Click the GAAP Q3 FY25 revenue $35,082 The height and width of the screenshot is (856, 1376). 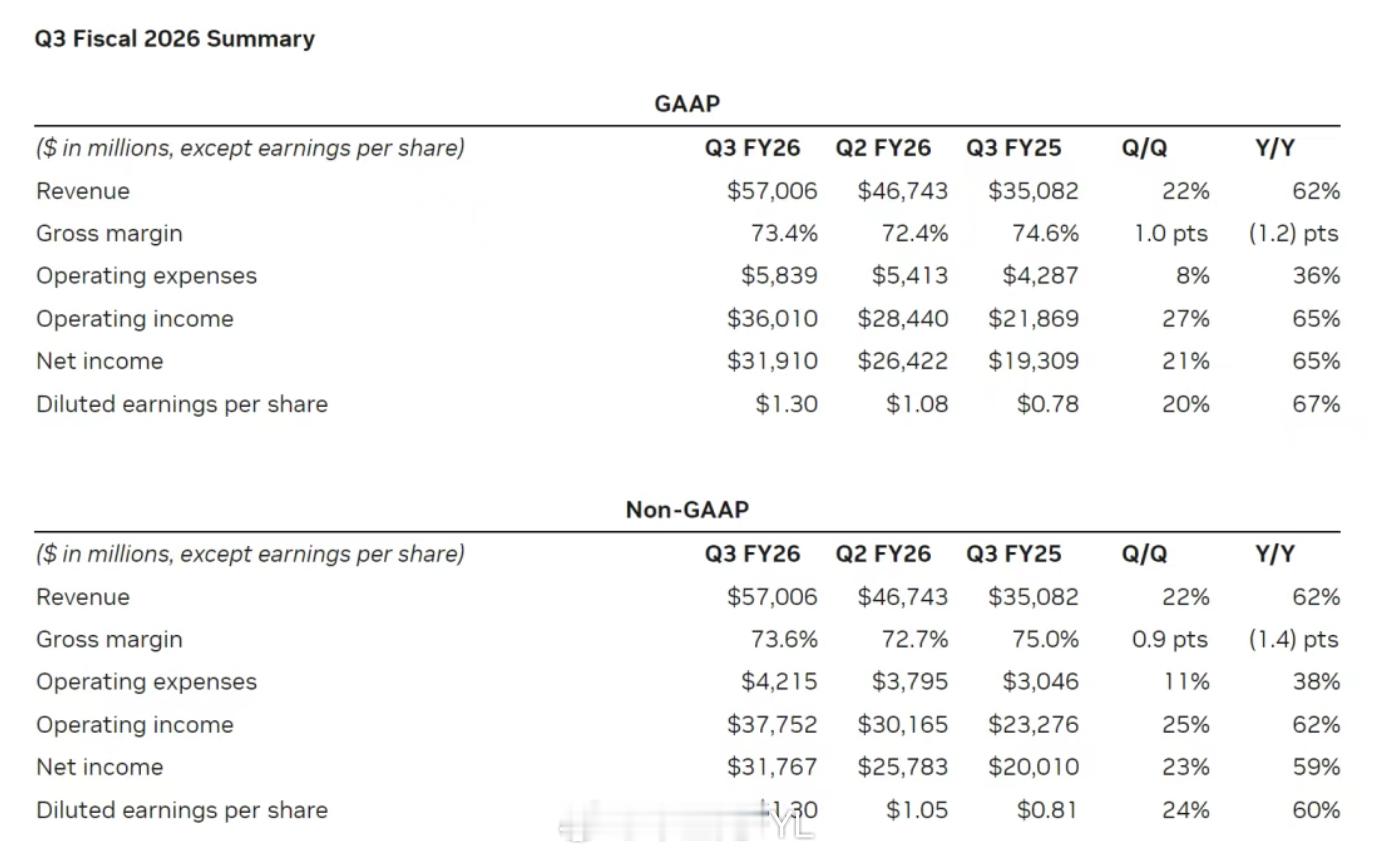click(1033, 191)
